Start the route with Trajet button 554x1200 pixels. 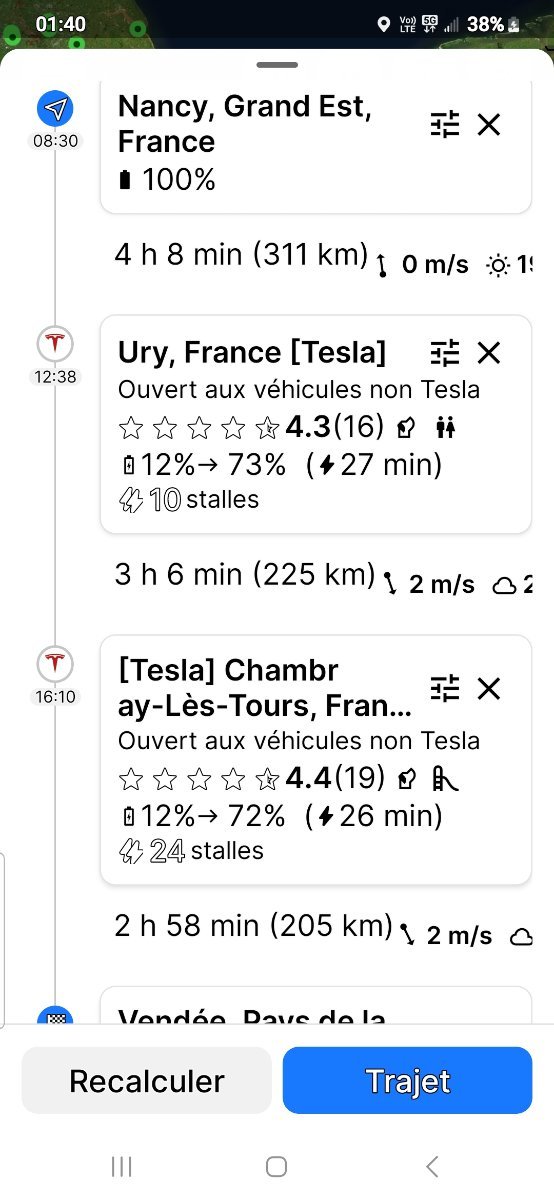[x=408, y=1081]
